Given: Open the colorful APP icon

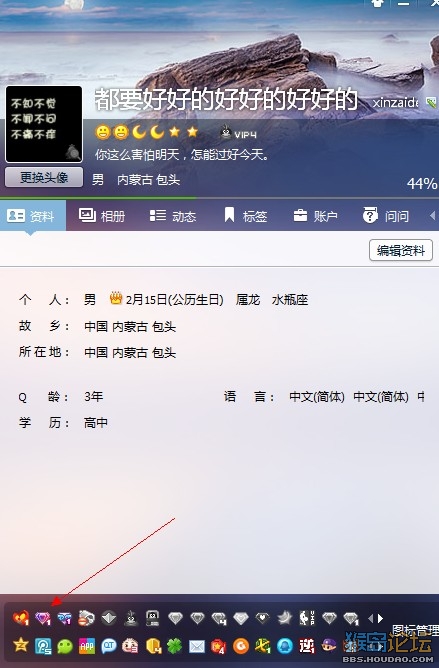Looking at the screenshot, I should click(x=87, y=646).
